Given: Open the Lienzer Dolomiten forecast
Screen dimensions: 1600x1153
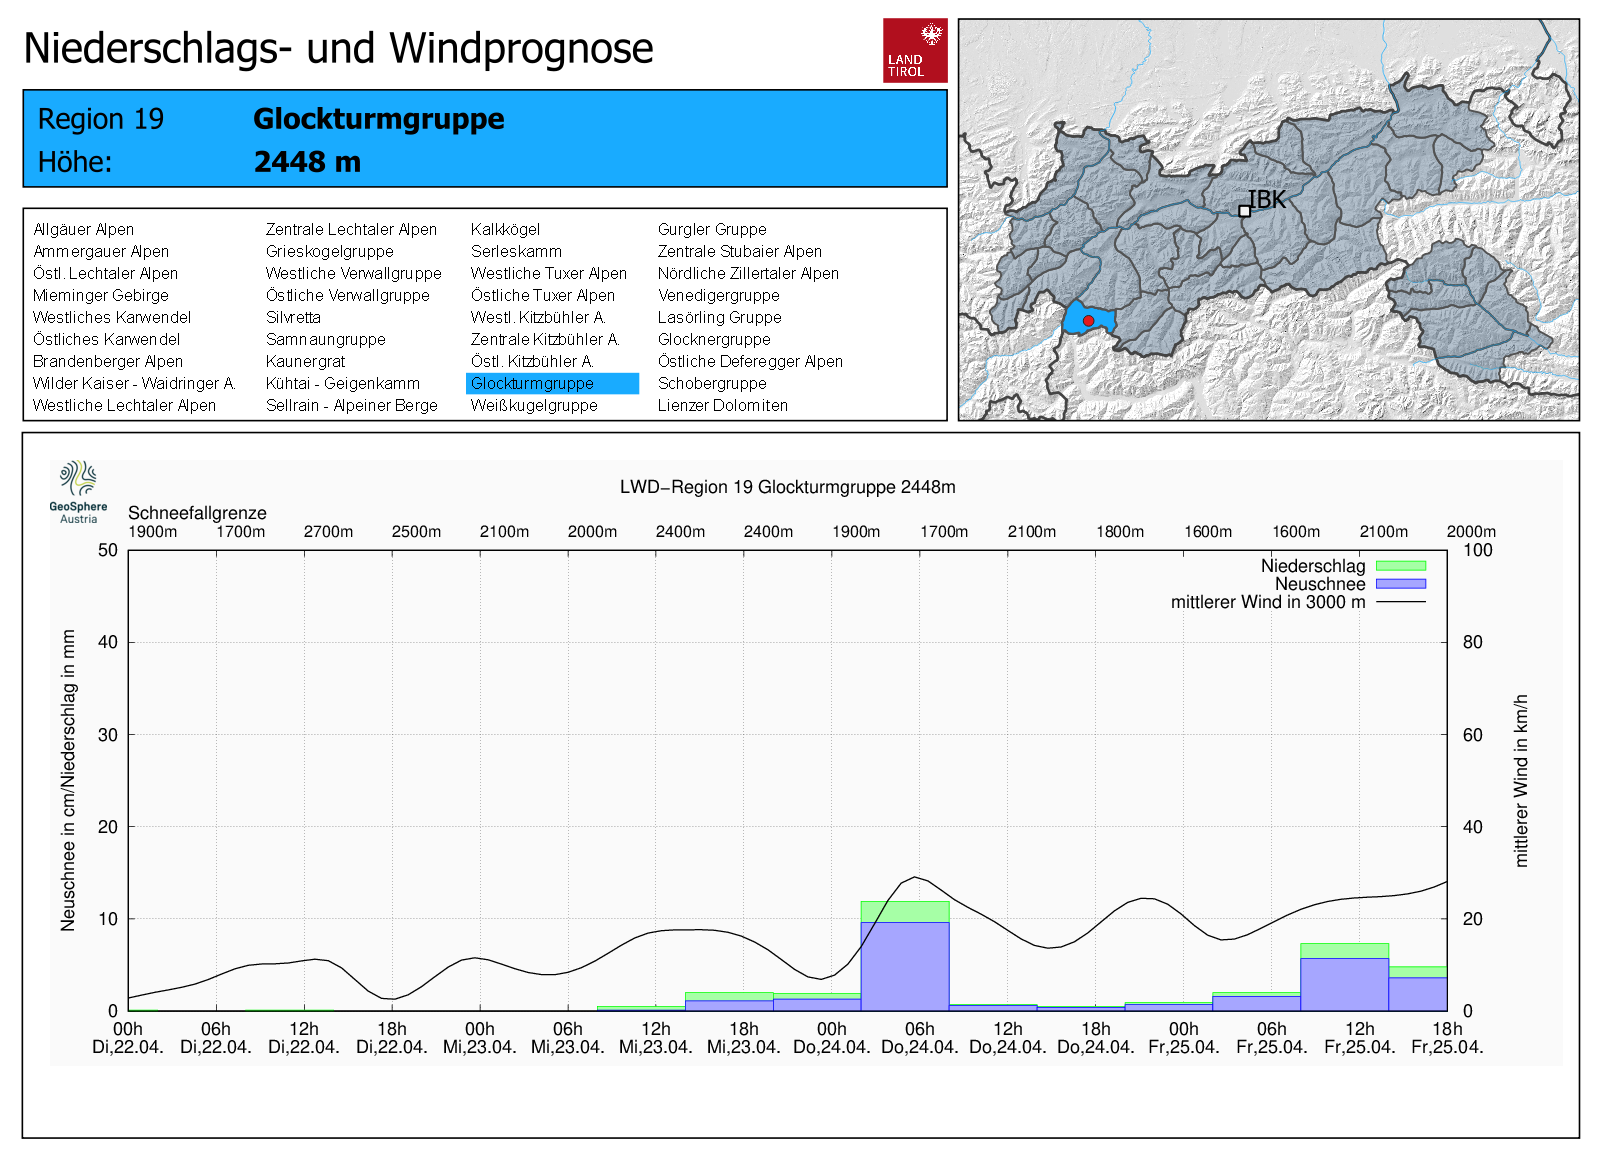Looking at the screenshot, I should (722, 405).
